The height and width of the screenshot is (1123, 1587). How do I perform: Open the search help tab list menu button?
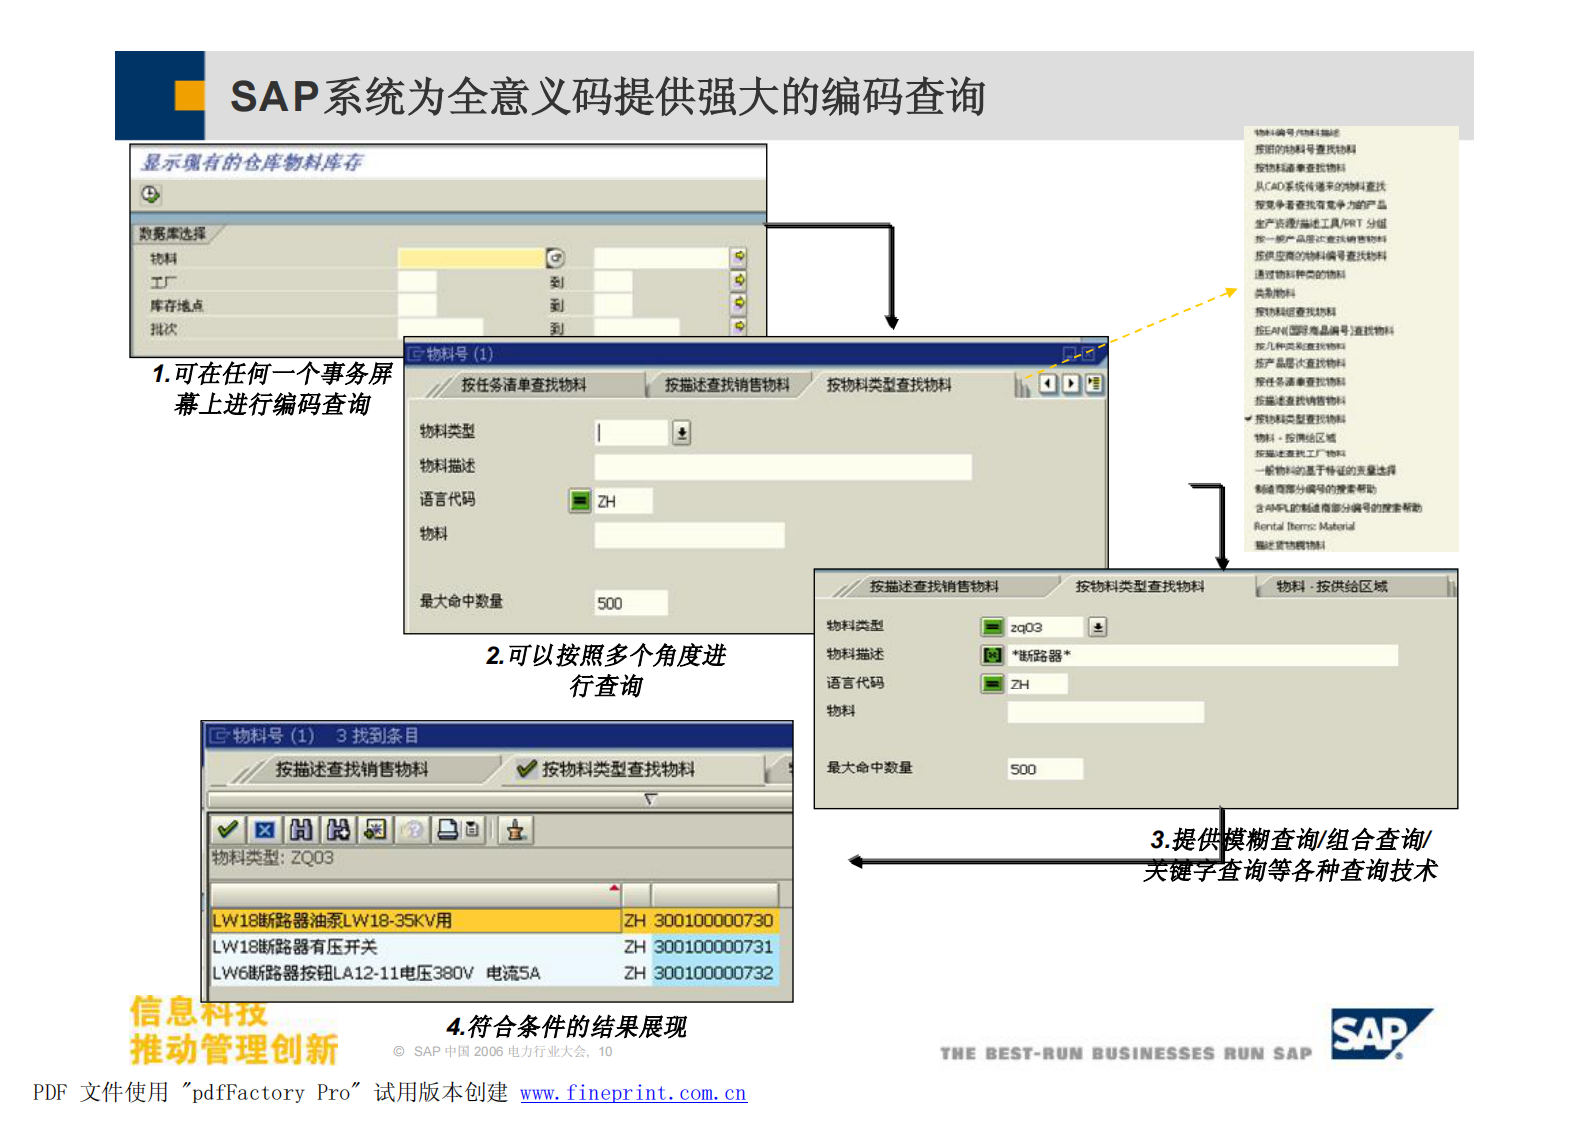coord(1094,383)
